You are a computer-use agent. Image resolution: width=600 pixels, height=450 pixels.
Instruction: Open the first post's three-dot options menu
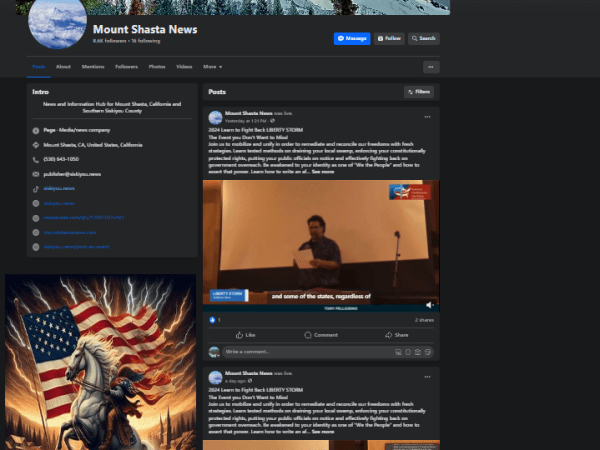tap(427, 117)
